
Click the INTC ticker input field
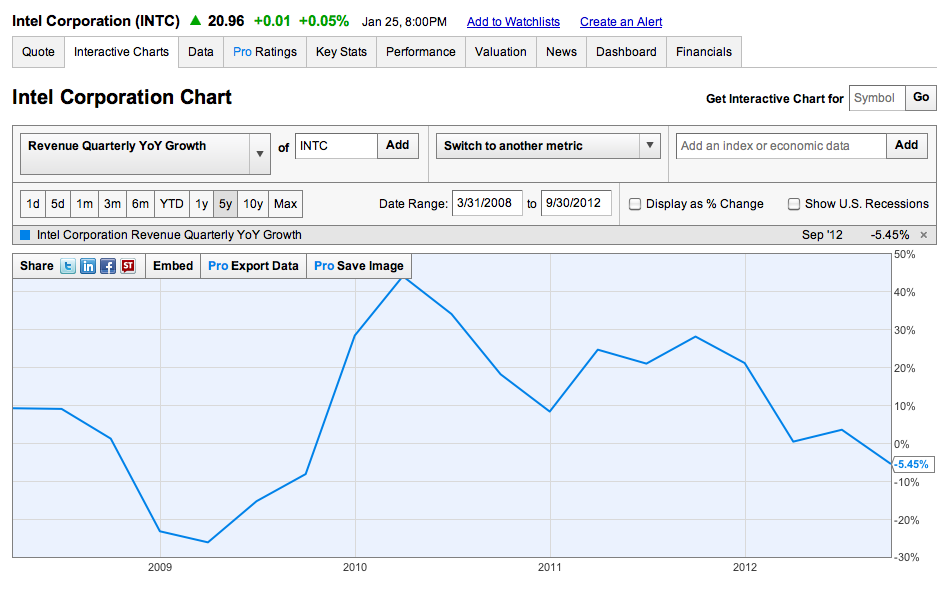336,146
